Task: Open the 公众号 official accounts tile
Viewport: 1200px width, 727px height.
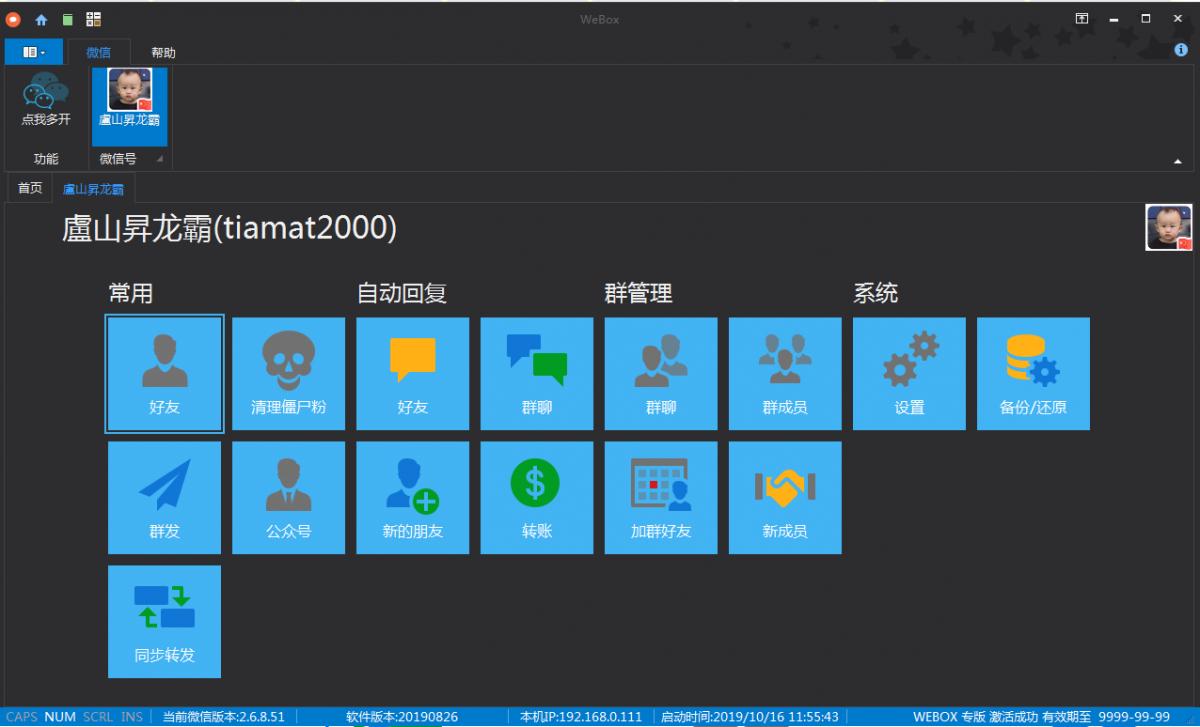Action: 289,498
